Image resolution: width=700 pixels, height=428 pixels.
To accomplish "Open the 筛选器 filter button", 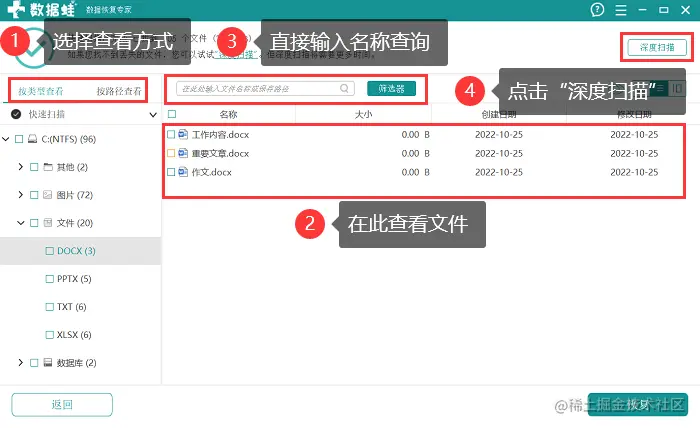I will (x=392, y=88).
